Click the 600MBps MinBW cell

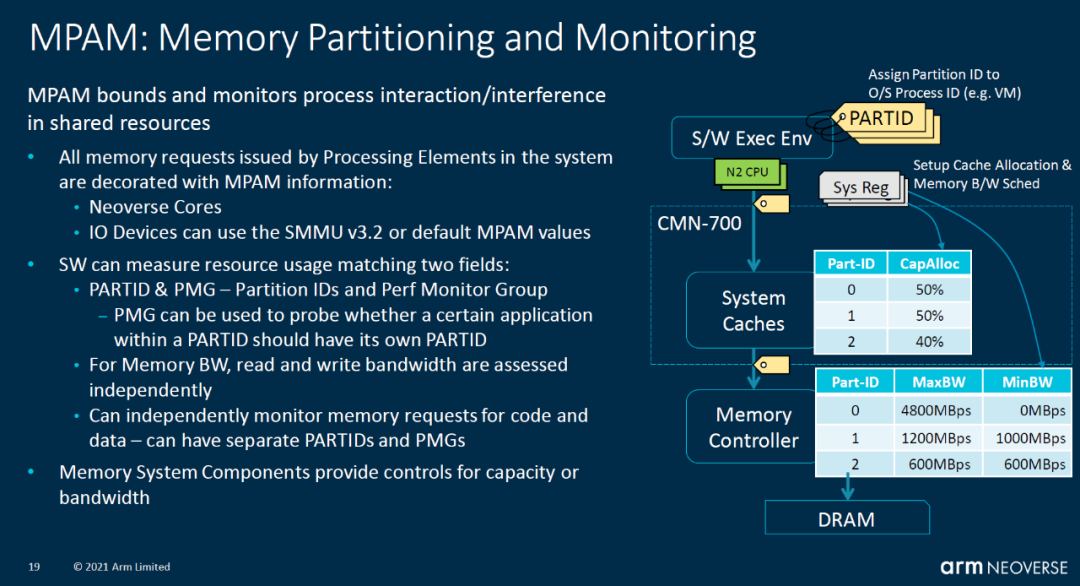coord(1027,464)
